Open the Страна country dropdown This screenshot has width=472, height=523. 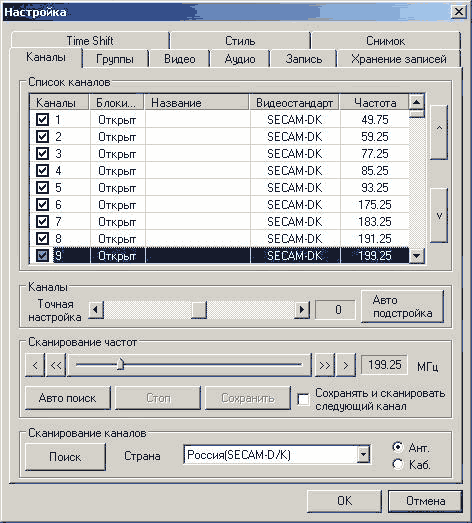363,454
